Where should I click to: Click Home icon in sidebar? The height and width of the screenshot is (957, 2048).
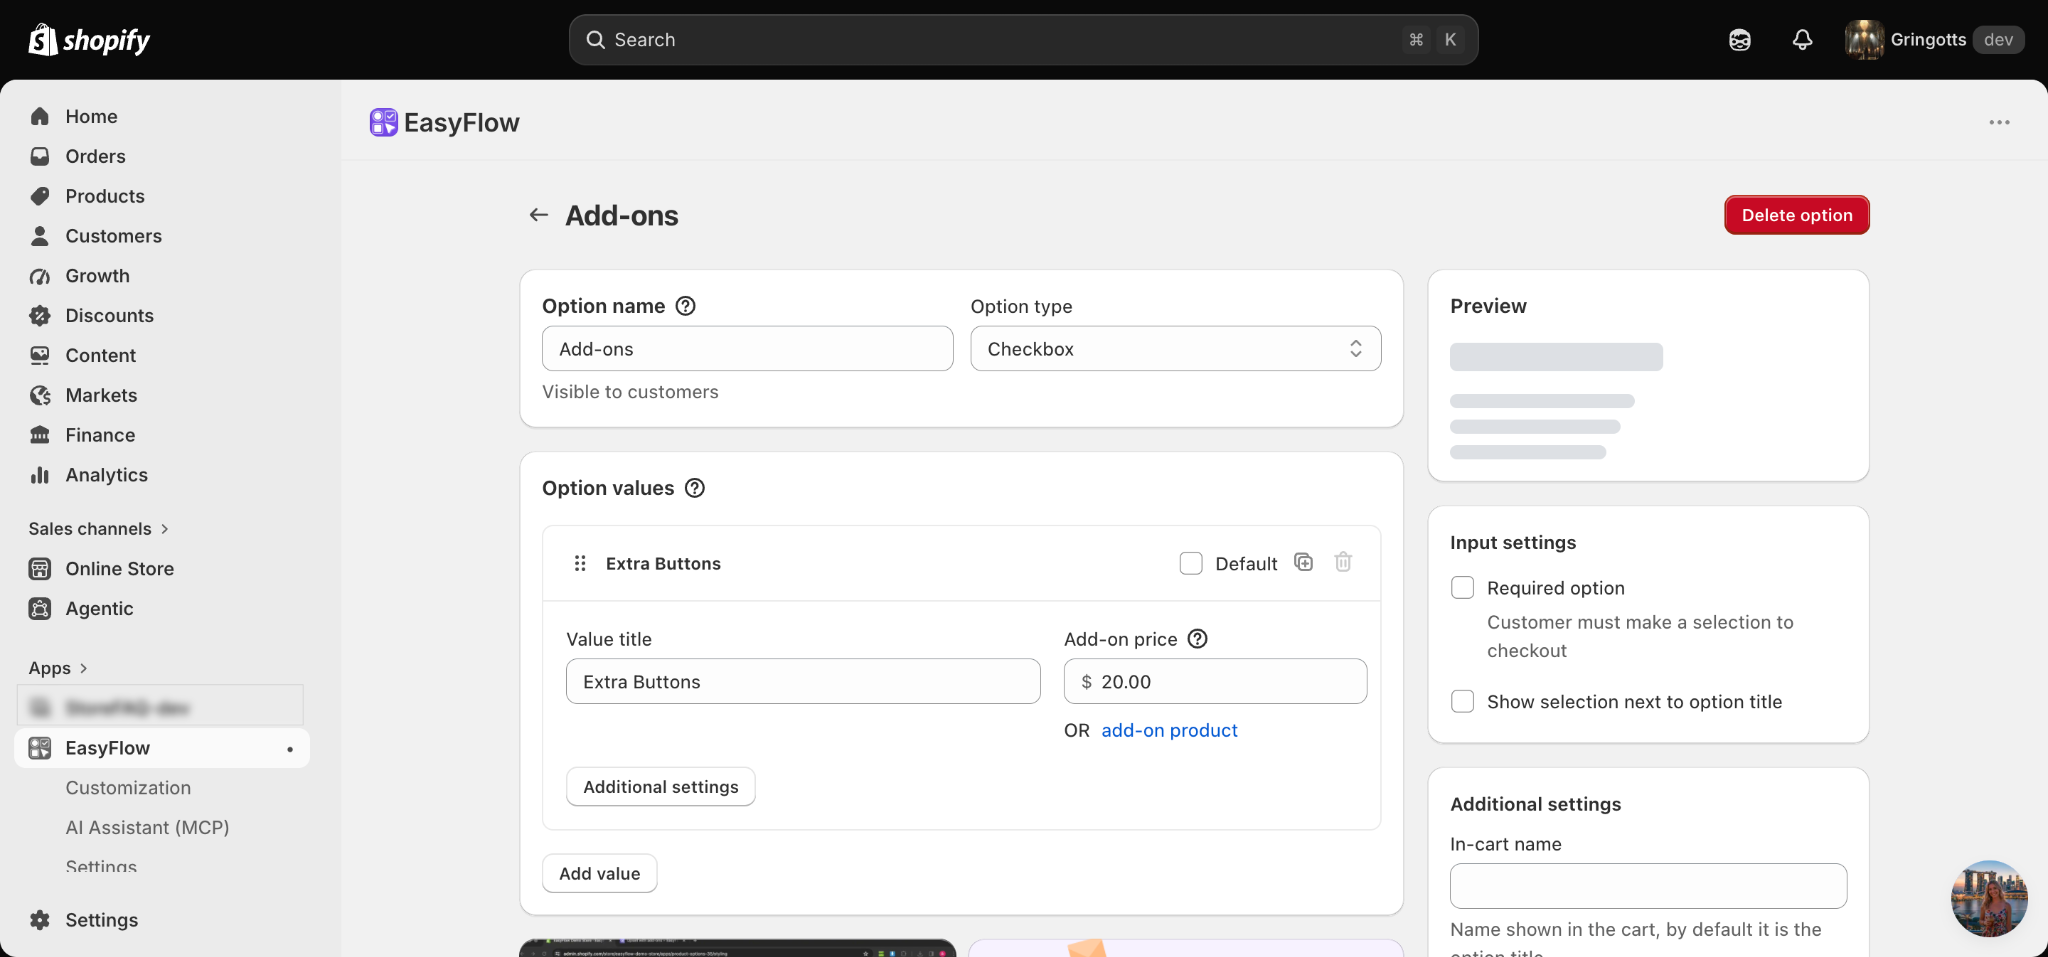click(x=40, y=116)
